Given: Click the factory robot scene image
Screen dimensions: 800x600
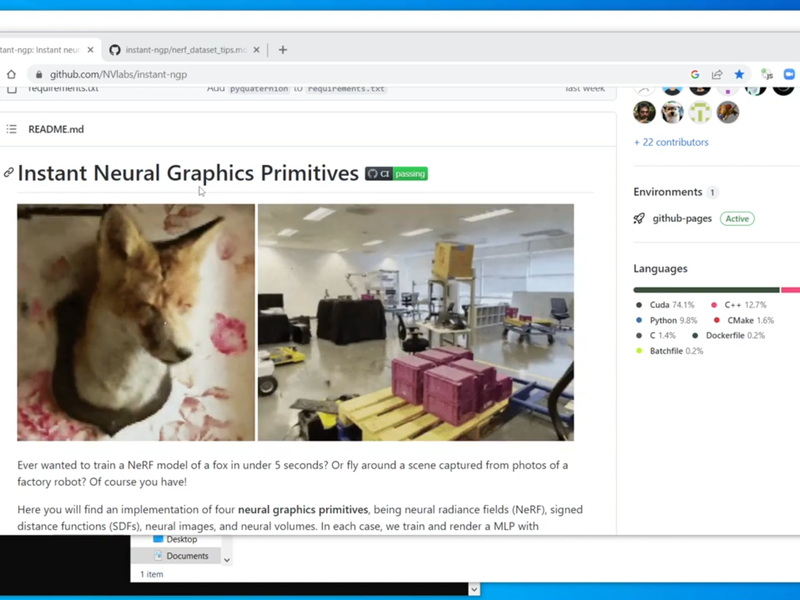Looking at the screenshot, I should click(x=416, y=322).
